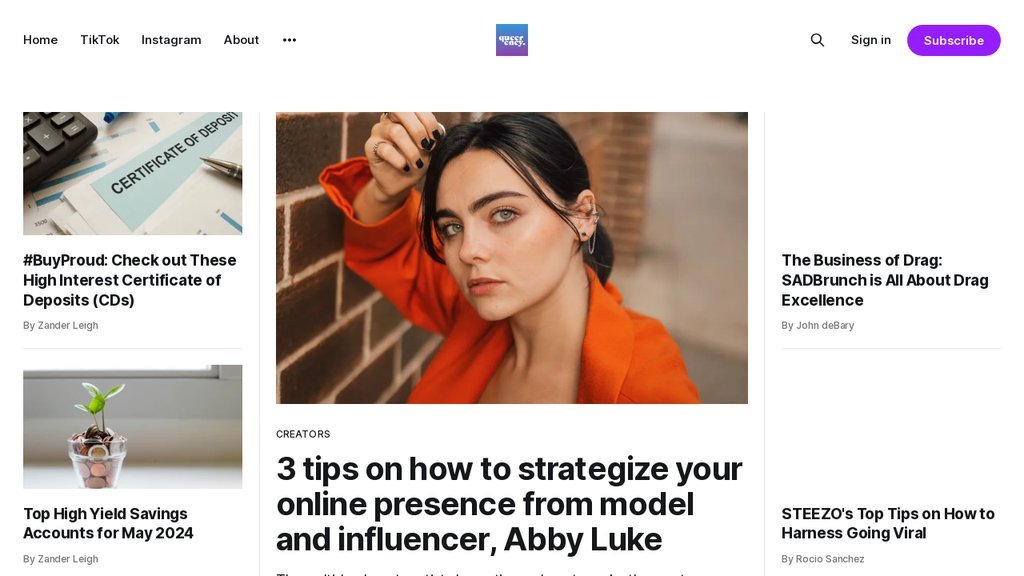Open featured Abby Luke portrait image

pos(511,258)
